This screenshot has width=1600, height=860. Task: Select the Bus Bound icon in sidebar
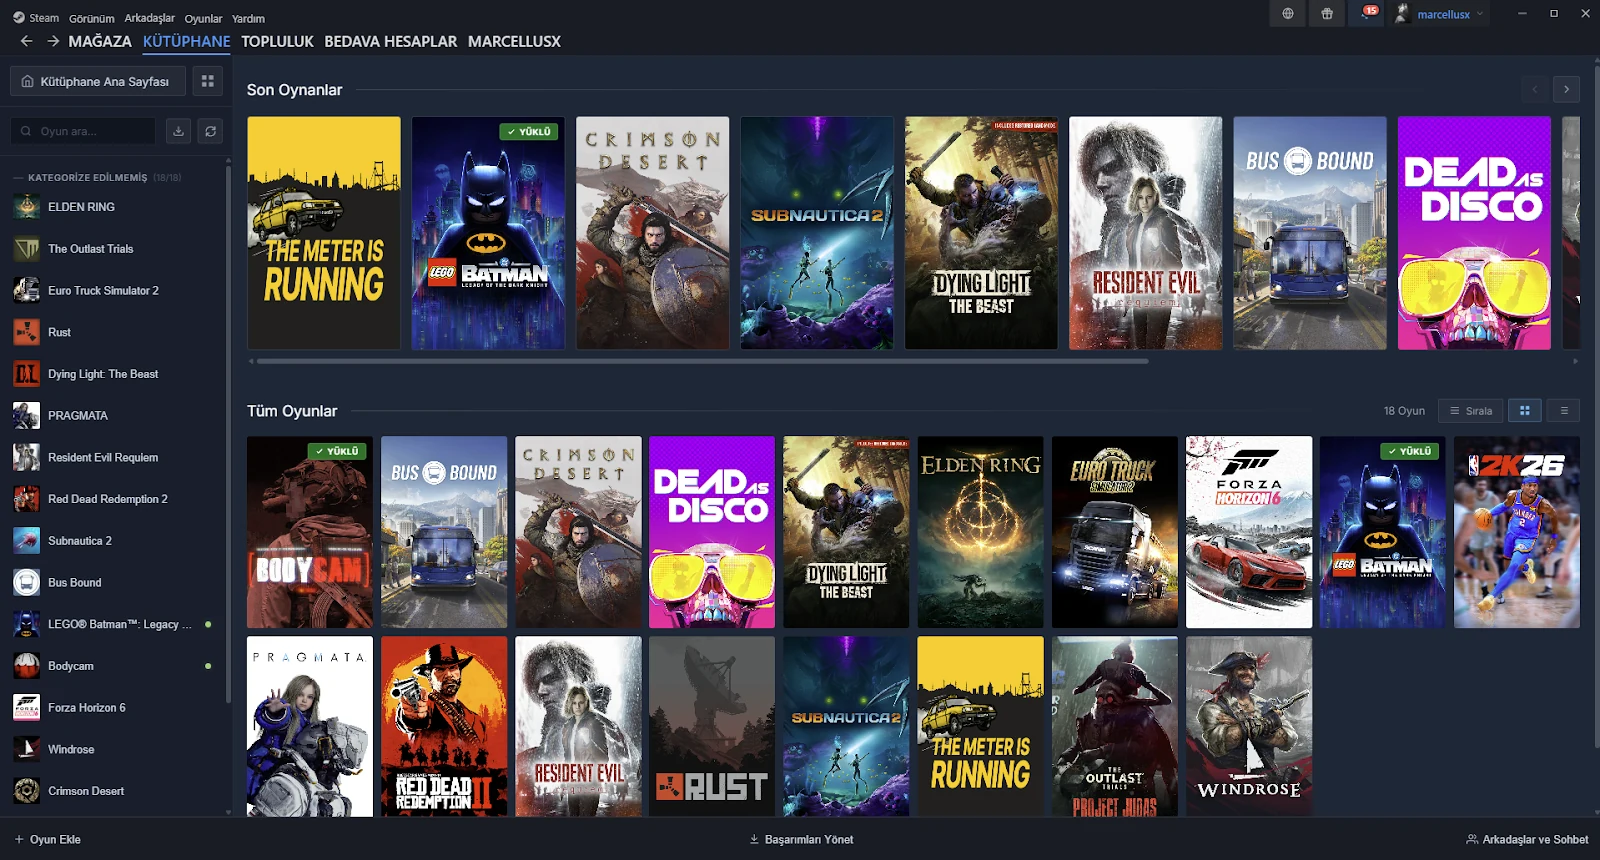point(27,583)
